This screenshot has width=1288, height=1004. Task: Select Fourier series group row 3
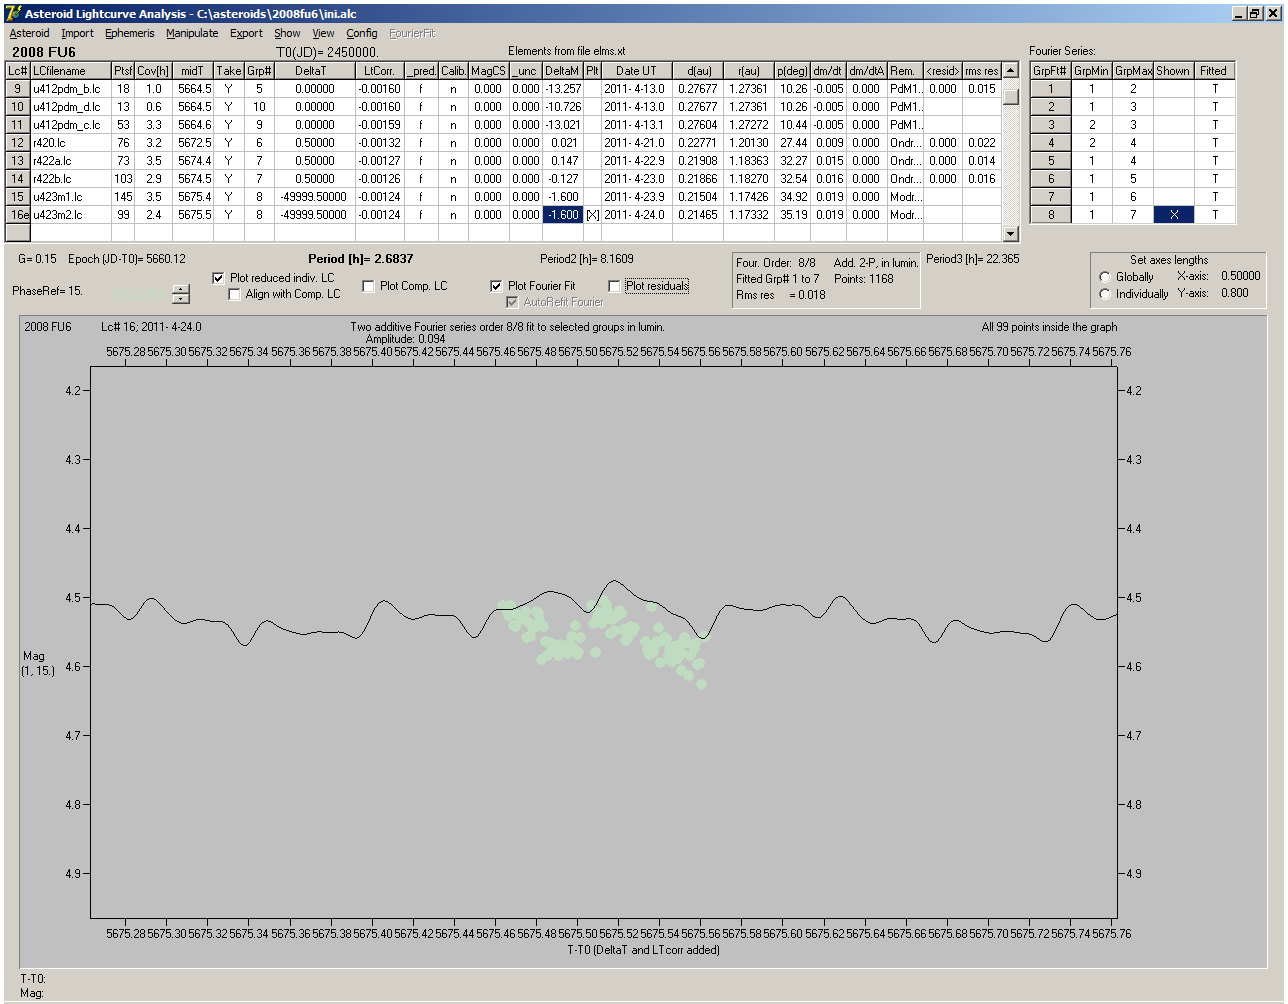click(x=1051, y=125)
